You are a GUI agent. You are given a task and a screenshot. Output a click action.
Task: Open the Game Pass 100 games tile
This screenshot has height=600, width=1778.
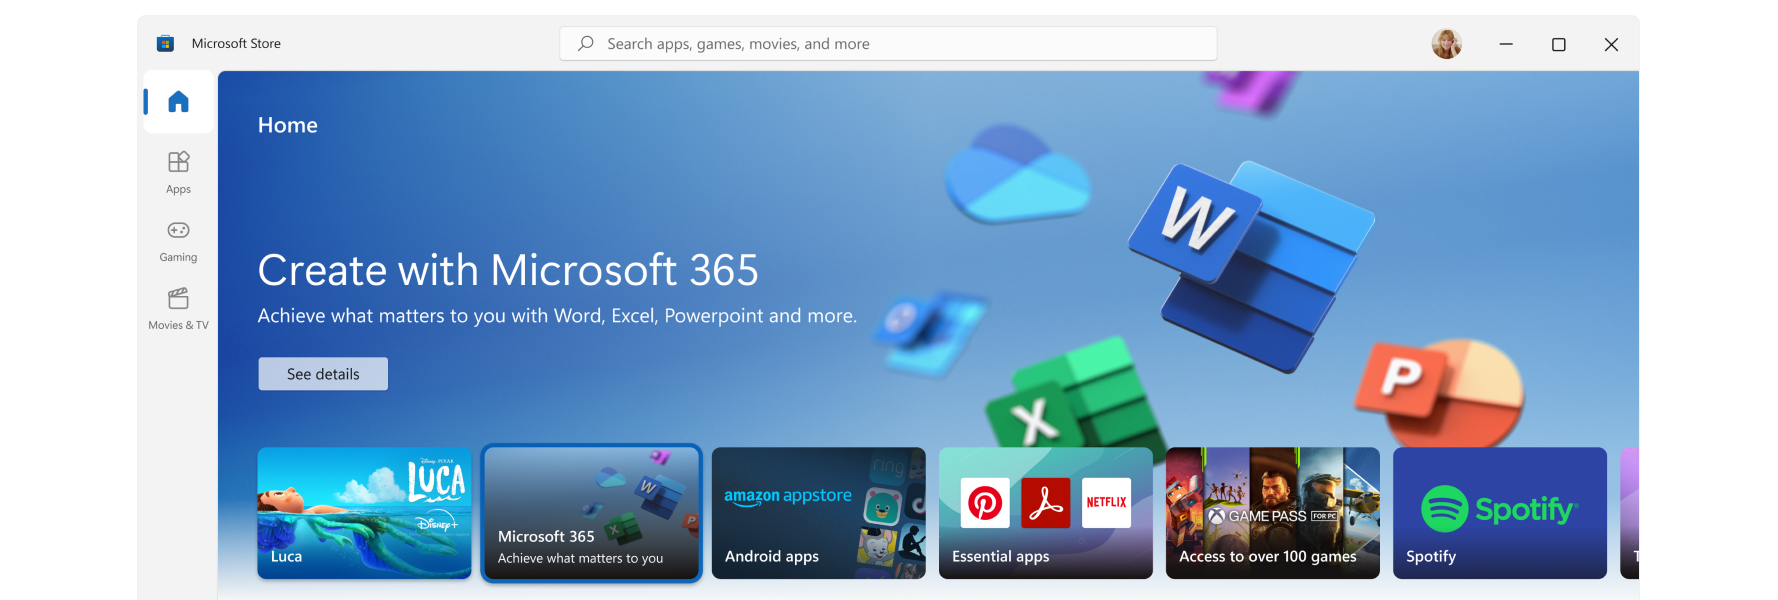1272,513
